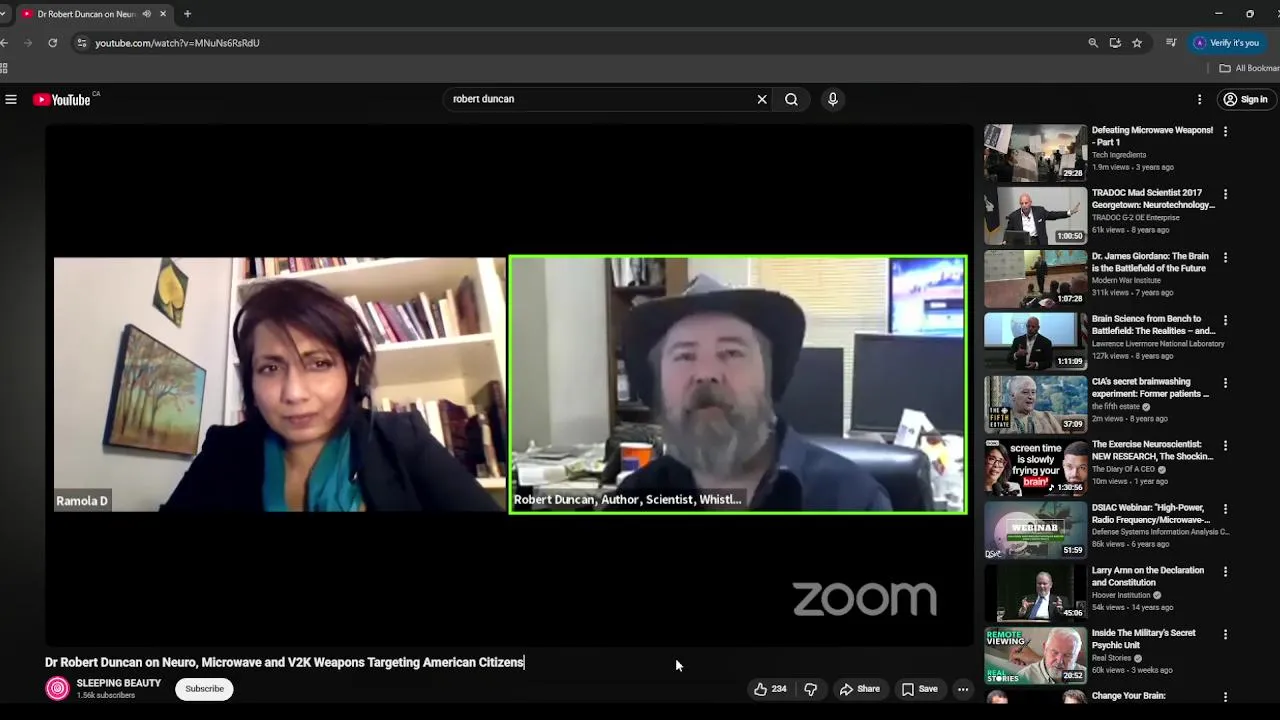The height and width of the screenshot is (720, 1280).
Task: Open 'CIA's secret brainwashing experiment' thumbnail
Action: point(1035,404)
